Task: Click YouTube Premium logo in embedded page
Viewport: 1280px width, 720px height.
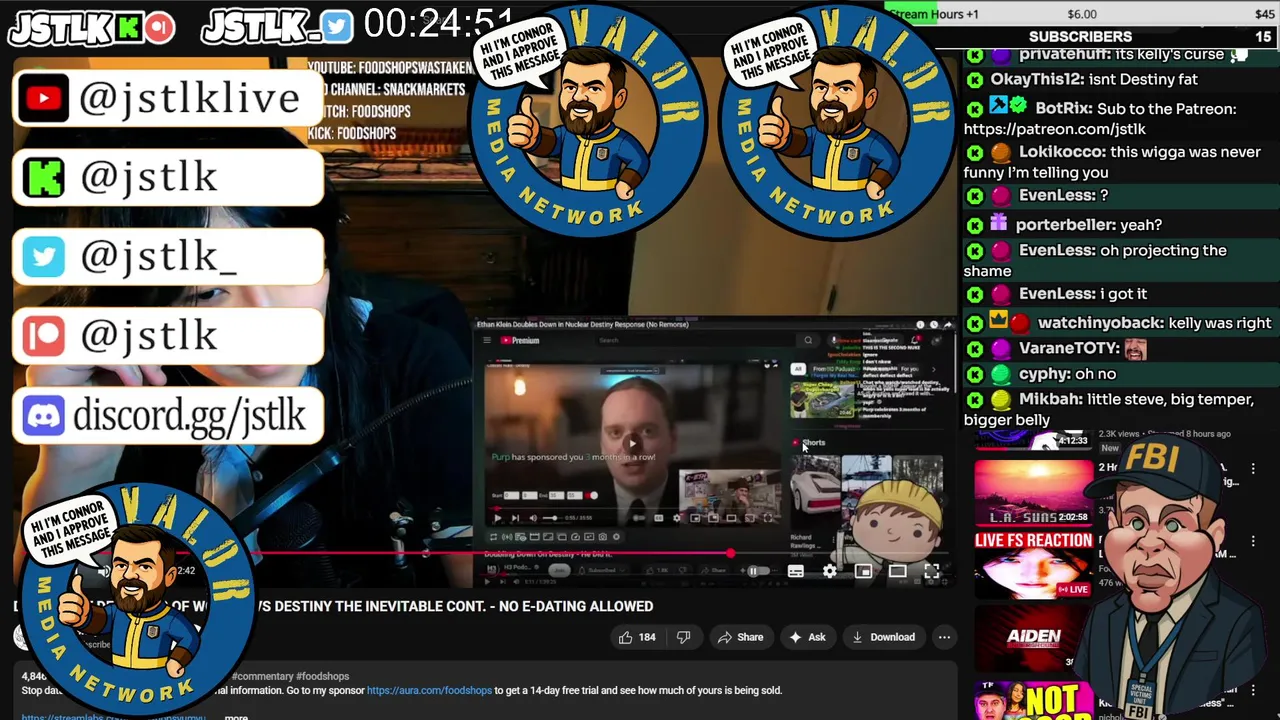Action: point(520,340)
